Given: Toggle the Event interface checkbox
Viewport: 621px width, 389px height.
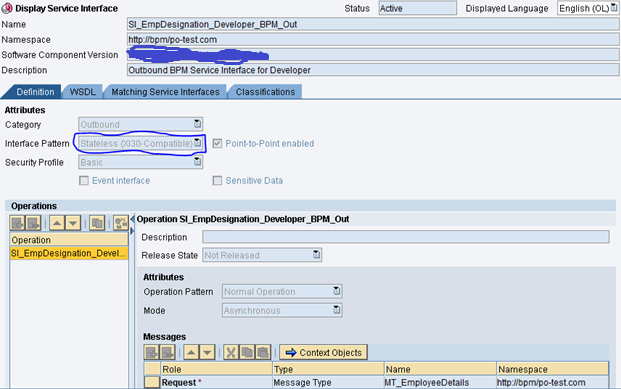Looking at the screenshot, I should pyautogui.click(x=84, y=181).
